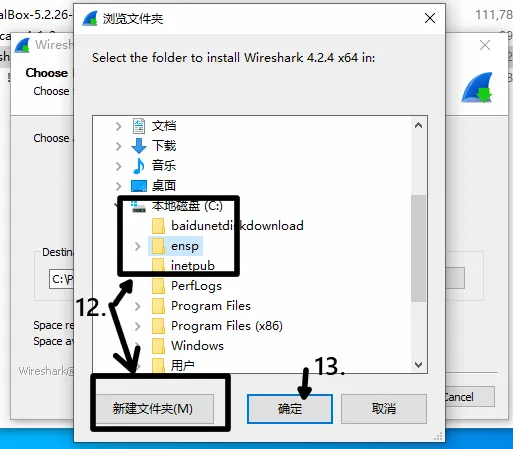The height and width of the screenshot is (449, 513).
Task: Select the inetpub folder
Action: coord(193,266)
